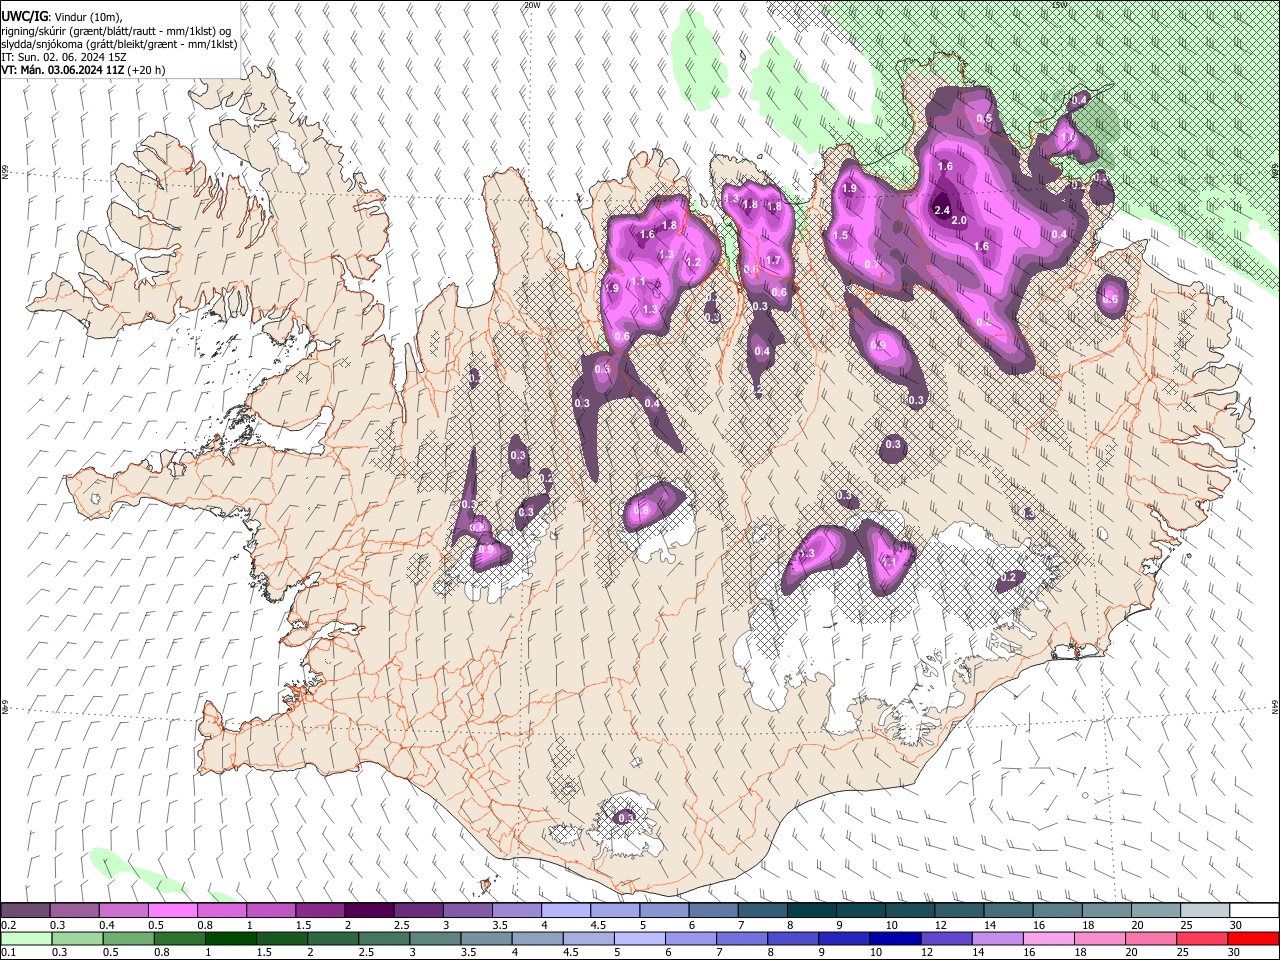Click the light pink 16–18 rain legend swatch
Screen dimensions: 1280x960
1050,939
